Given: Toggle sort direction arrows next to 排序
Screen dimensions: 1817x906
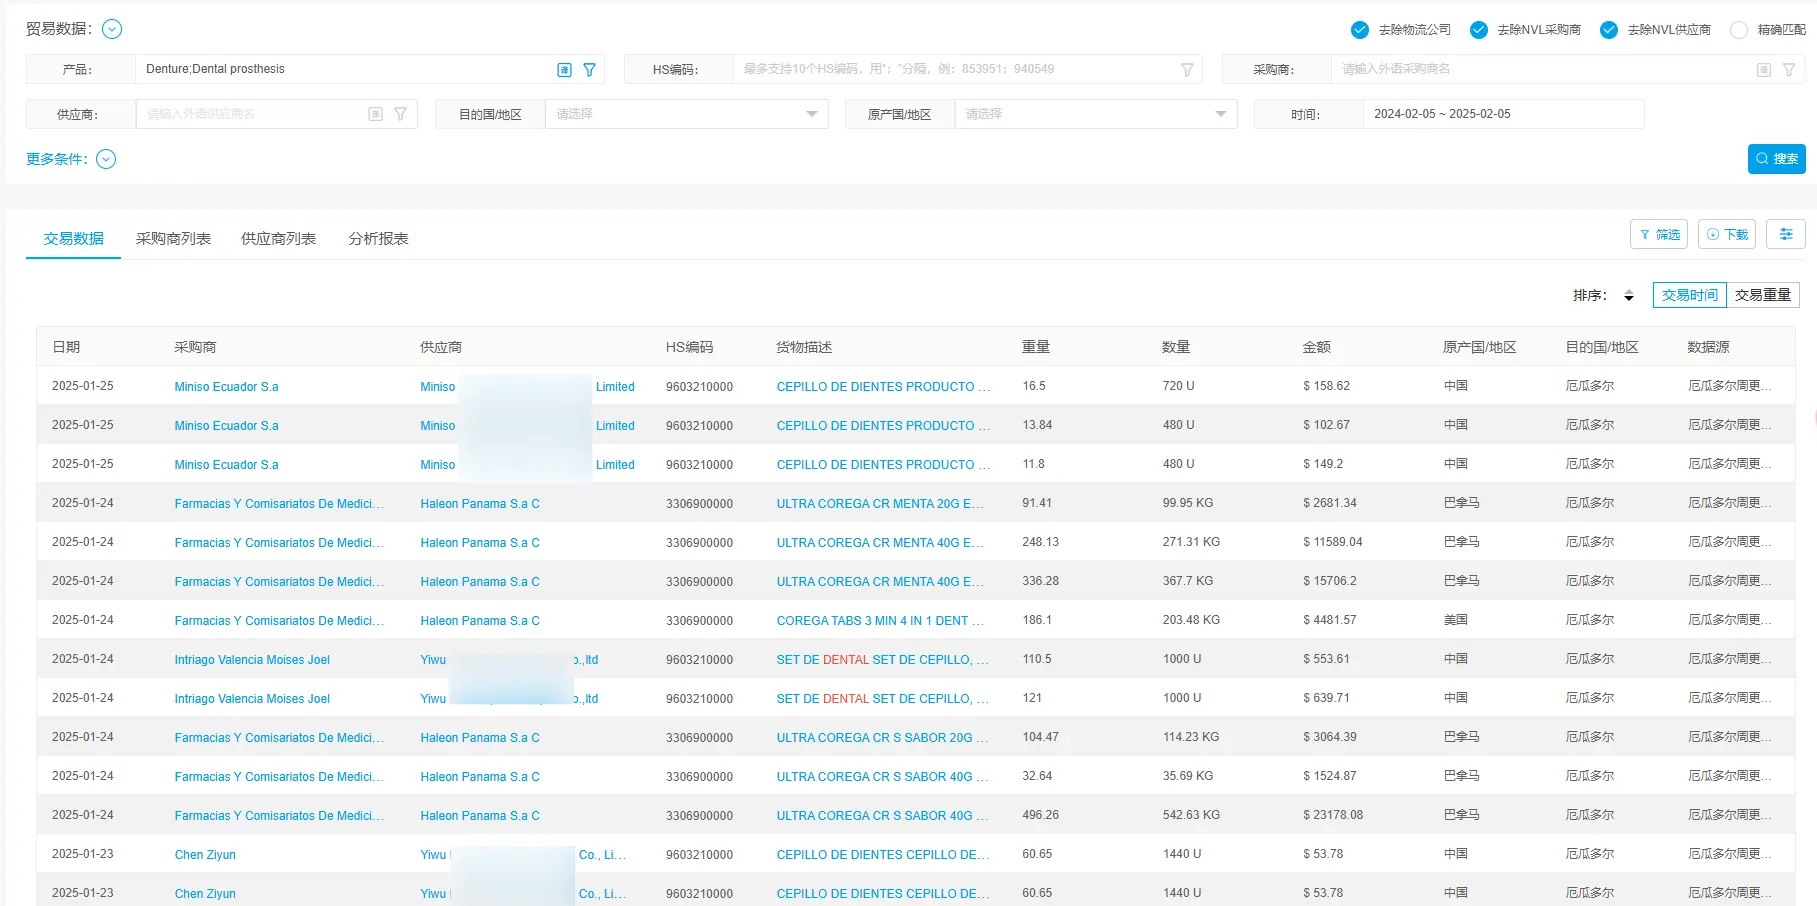Looking at the screenshot, I should click(x=1629, y=296).
